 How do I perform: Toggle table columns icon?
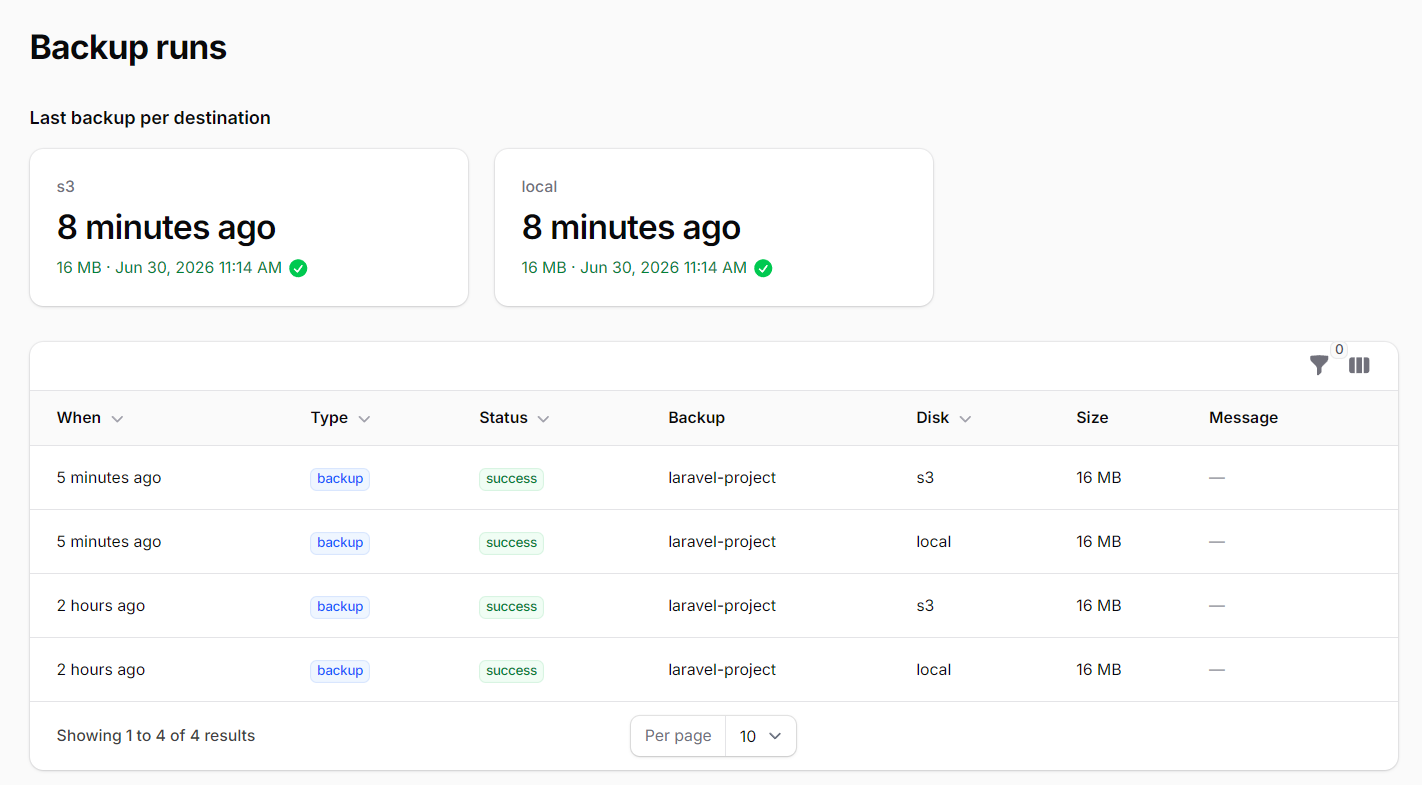click(x=1359, y=366)
